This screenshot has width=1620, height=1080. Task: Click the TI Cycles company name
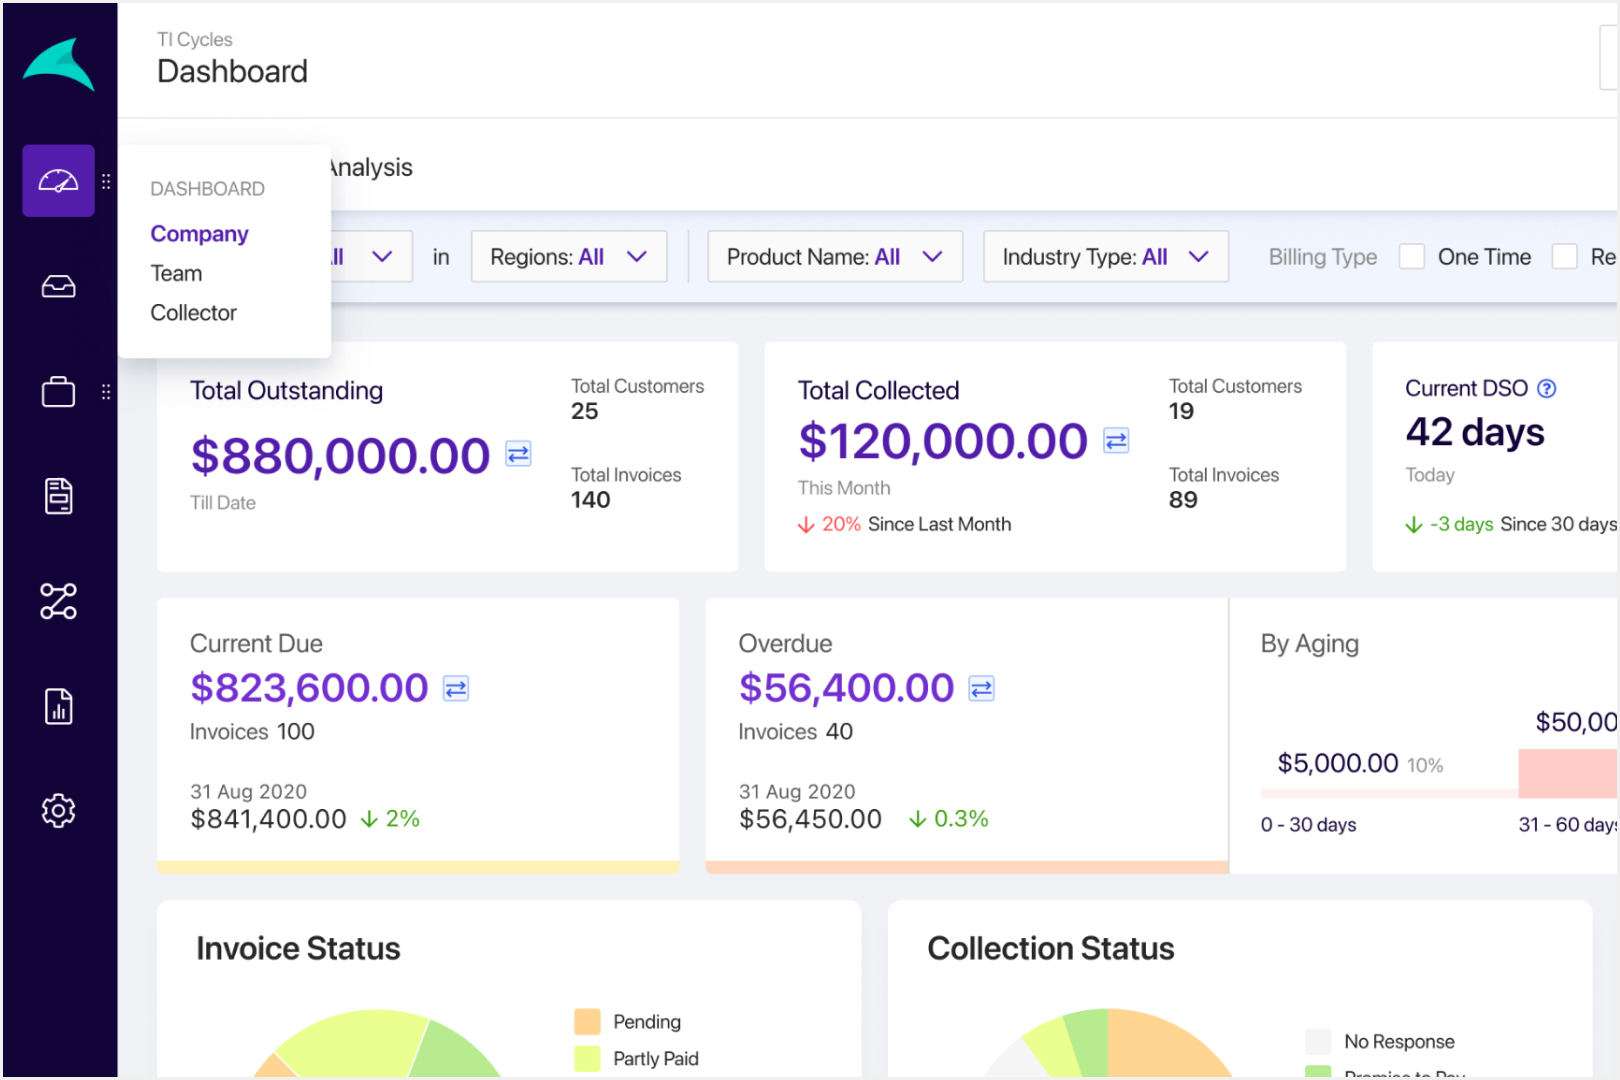pyautogui.click(x=195, y=40)
